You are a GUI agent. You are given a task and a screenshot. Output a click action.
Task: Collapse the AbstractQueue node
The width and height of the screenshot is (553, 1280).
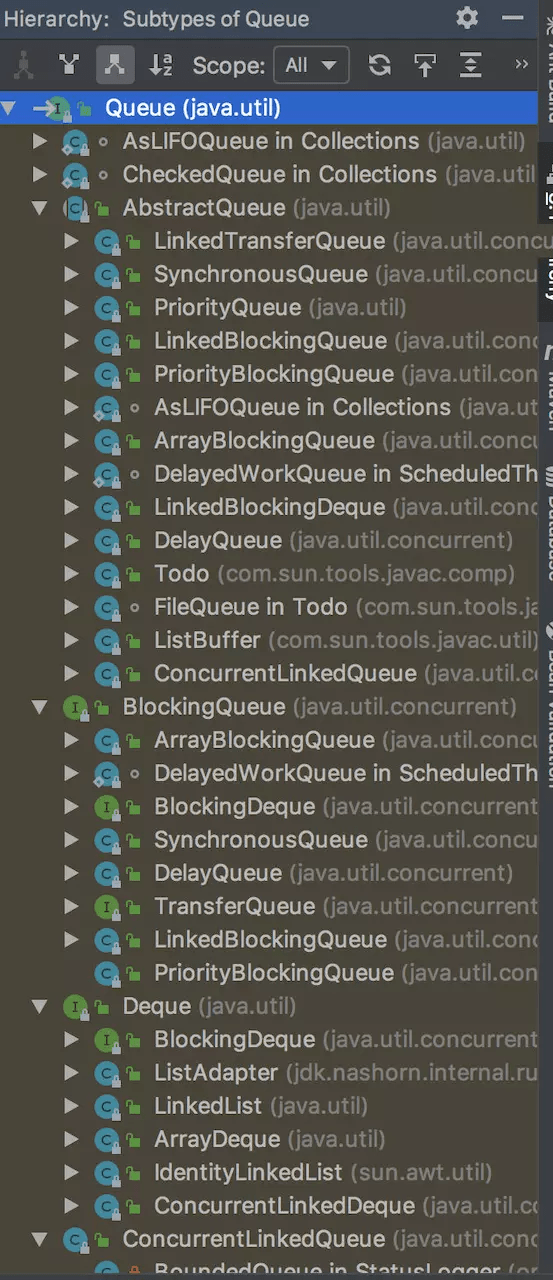click(40, 208)
